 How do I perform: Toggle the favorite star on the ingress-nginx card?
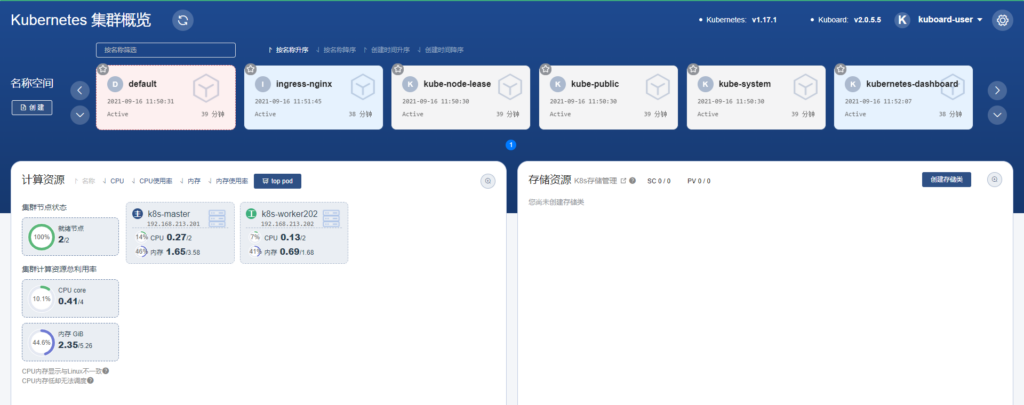click(x=250, y=69)
